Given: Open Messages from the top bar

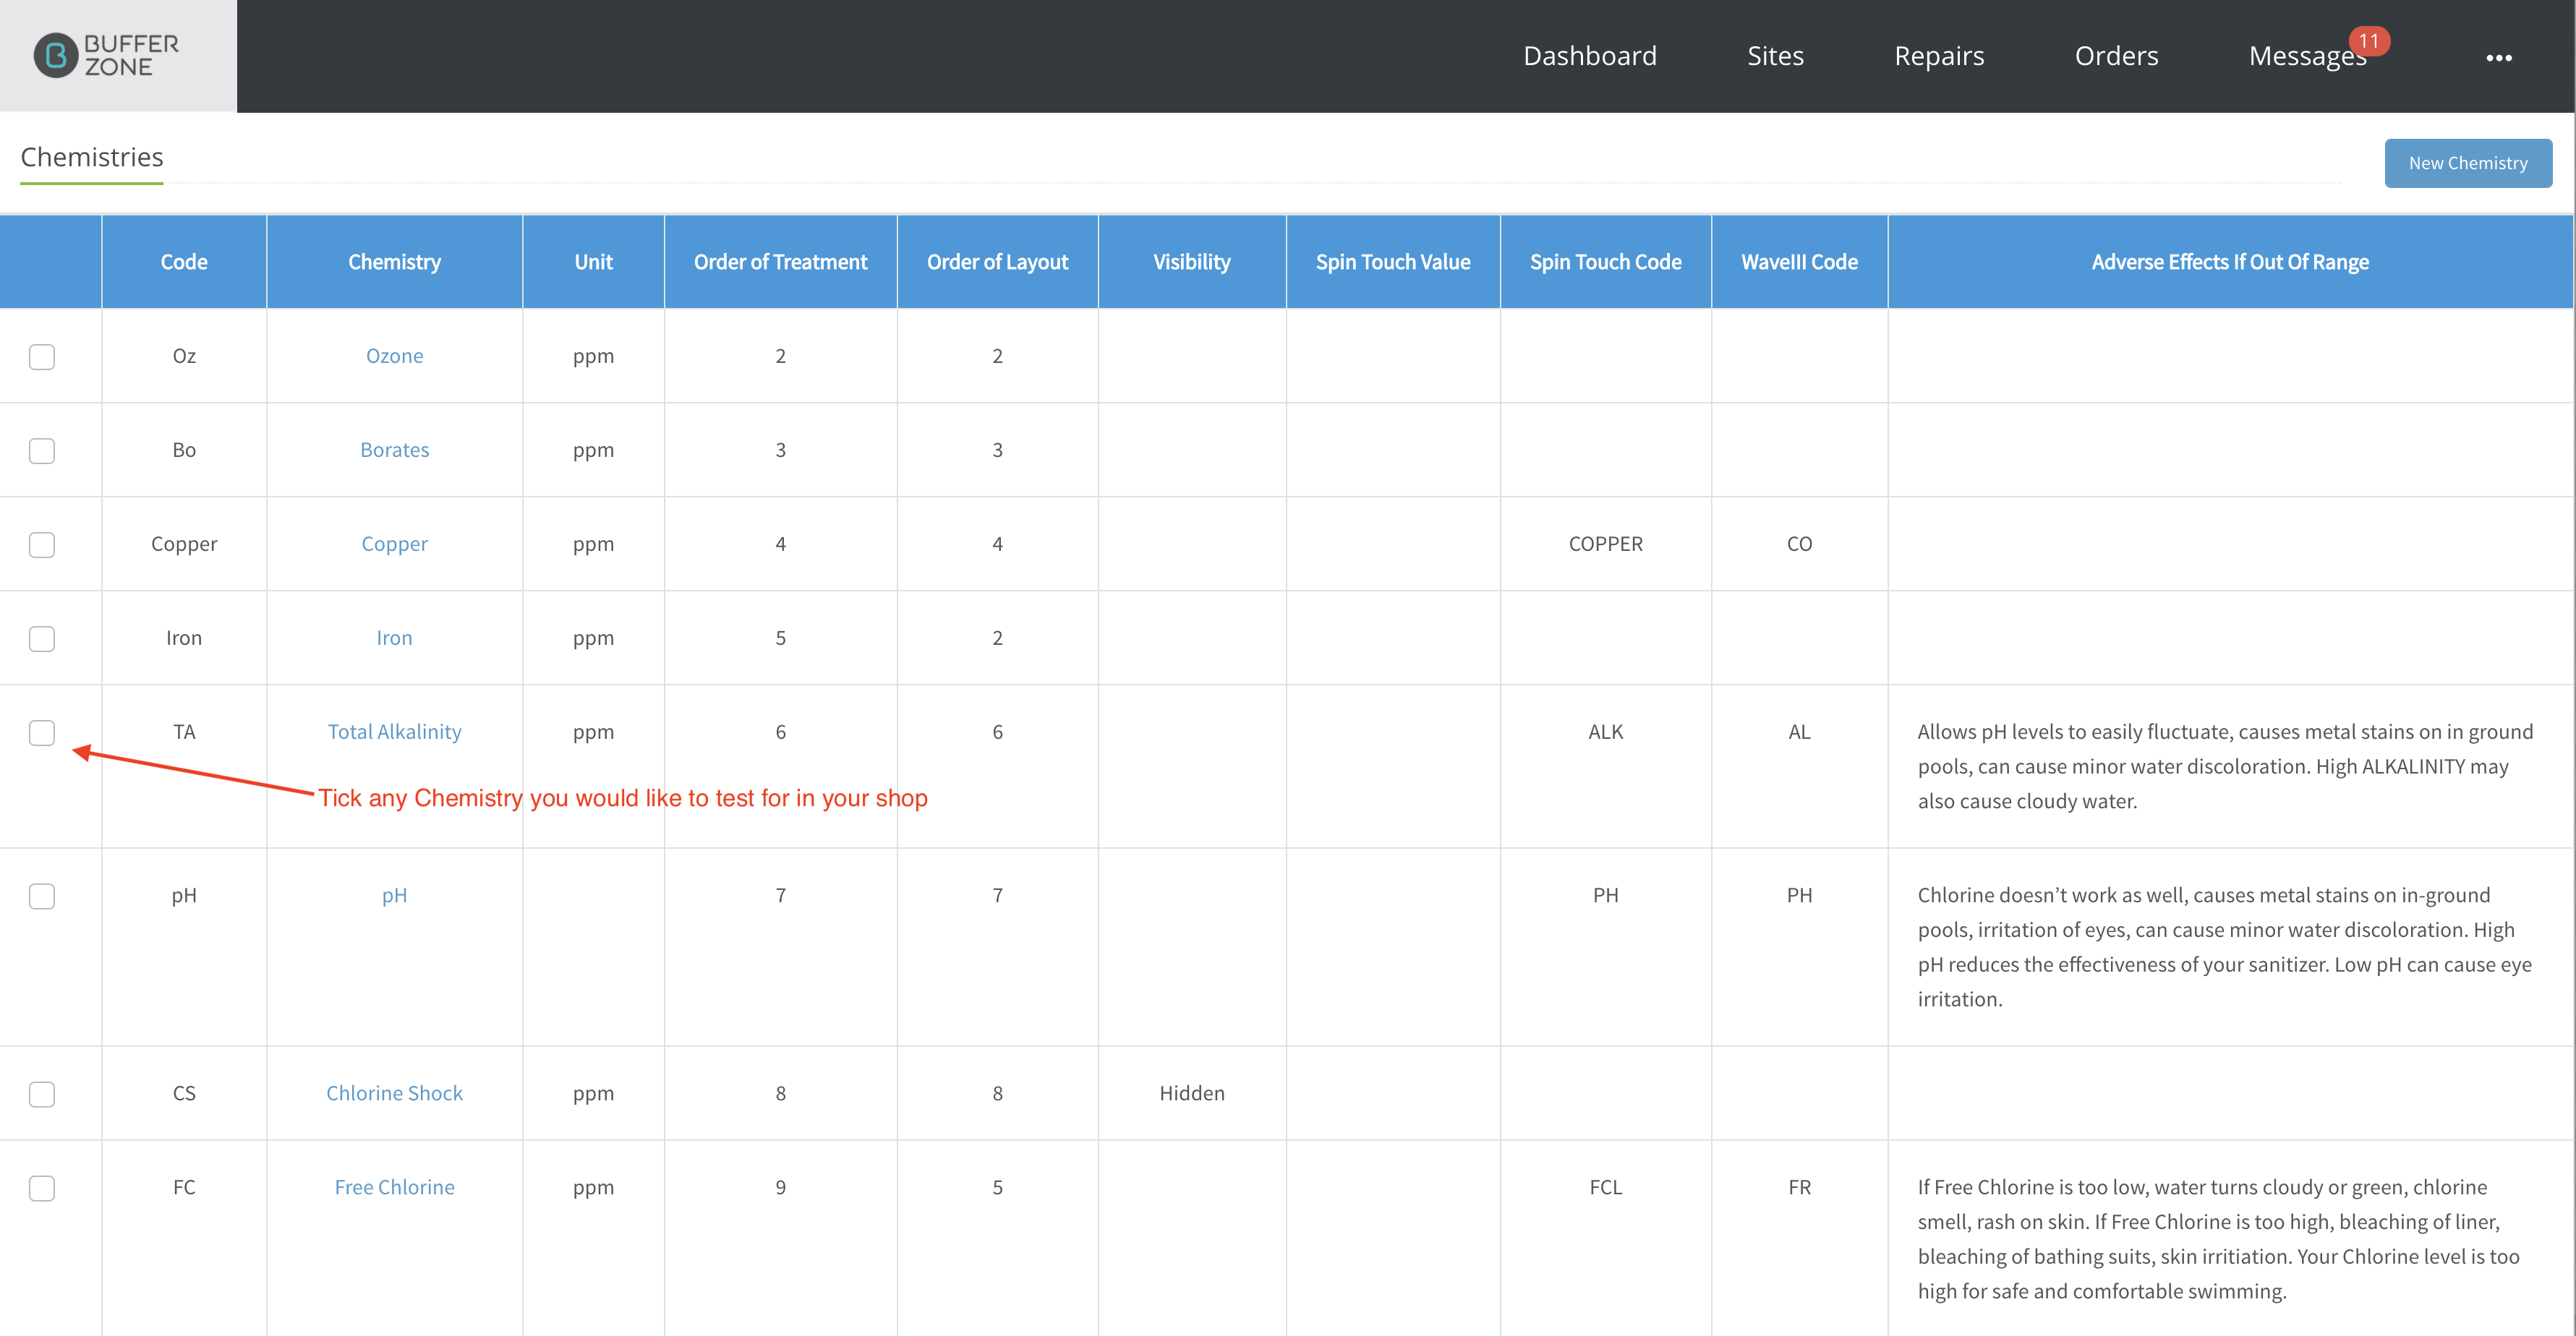Looking at the screenshot, I should [2307, 56].
